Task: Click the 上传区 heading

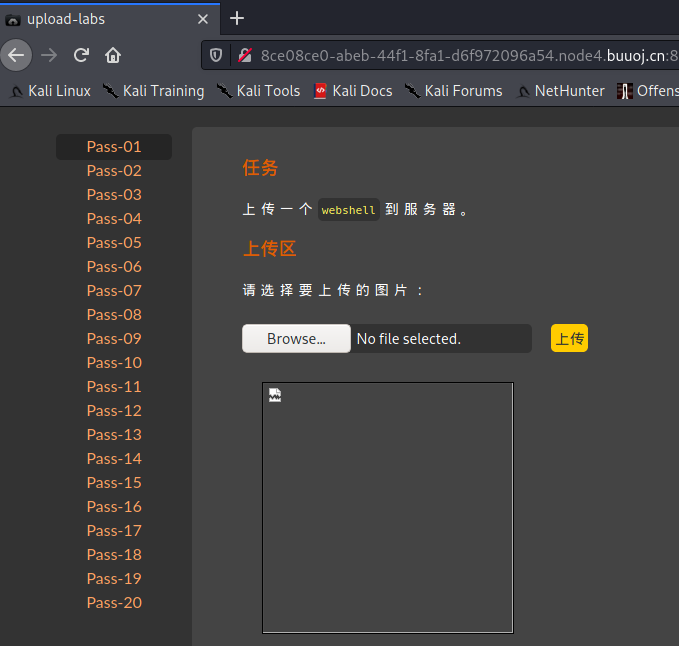Action: coord(269,249)
